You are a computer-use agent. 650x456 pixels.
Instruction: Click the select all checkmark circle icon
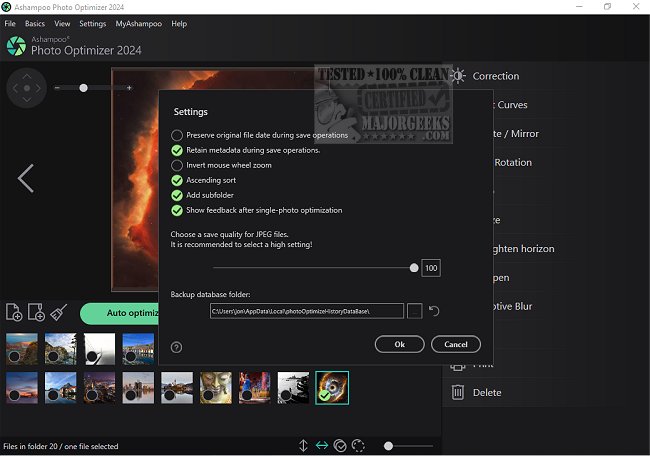(x=340, y=446)
